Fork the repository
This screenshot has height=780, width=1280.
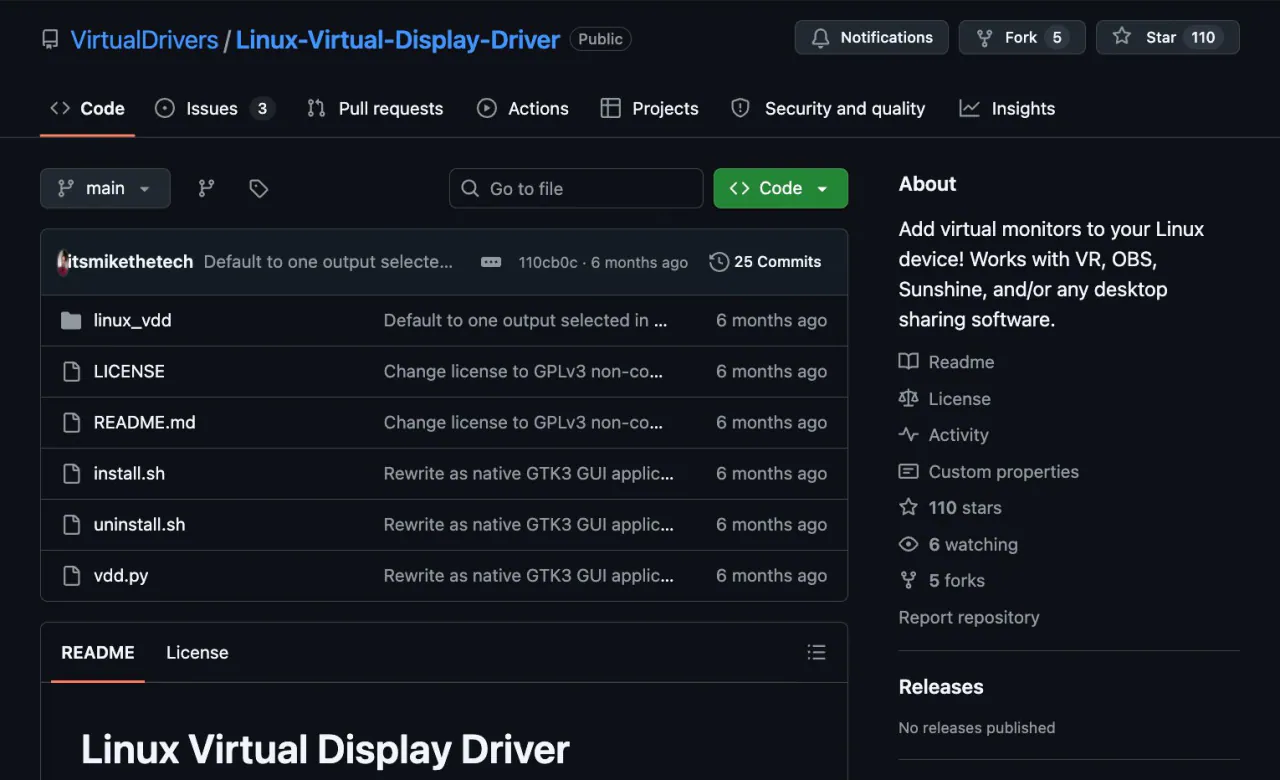click(x=1022, y=37)
